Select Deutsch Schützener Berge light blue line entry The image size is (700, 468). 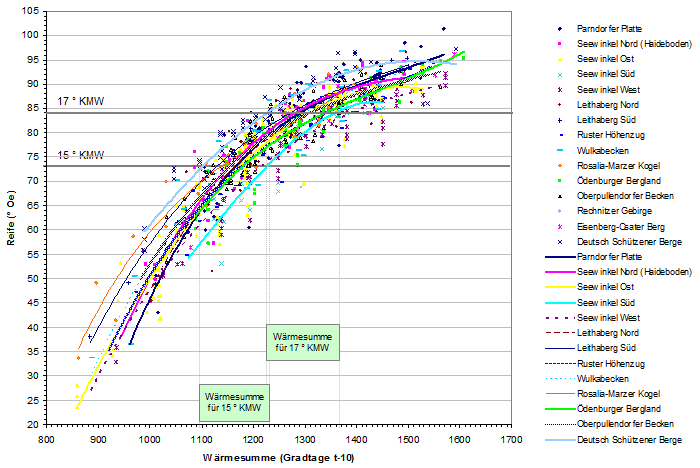click(x=614, y=440)
